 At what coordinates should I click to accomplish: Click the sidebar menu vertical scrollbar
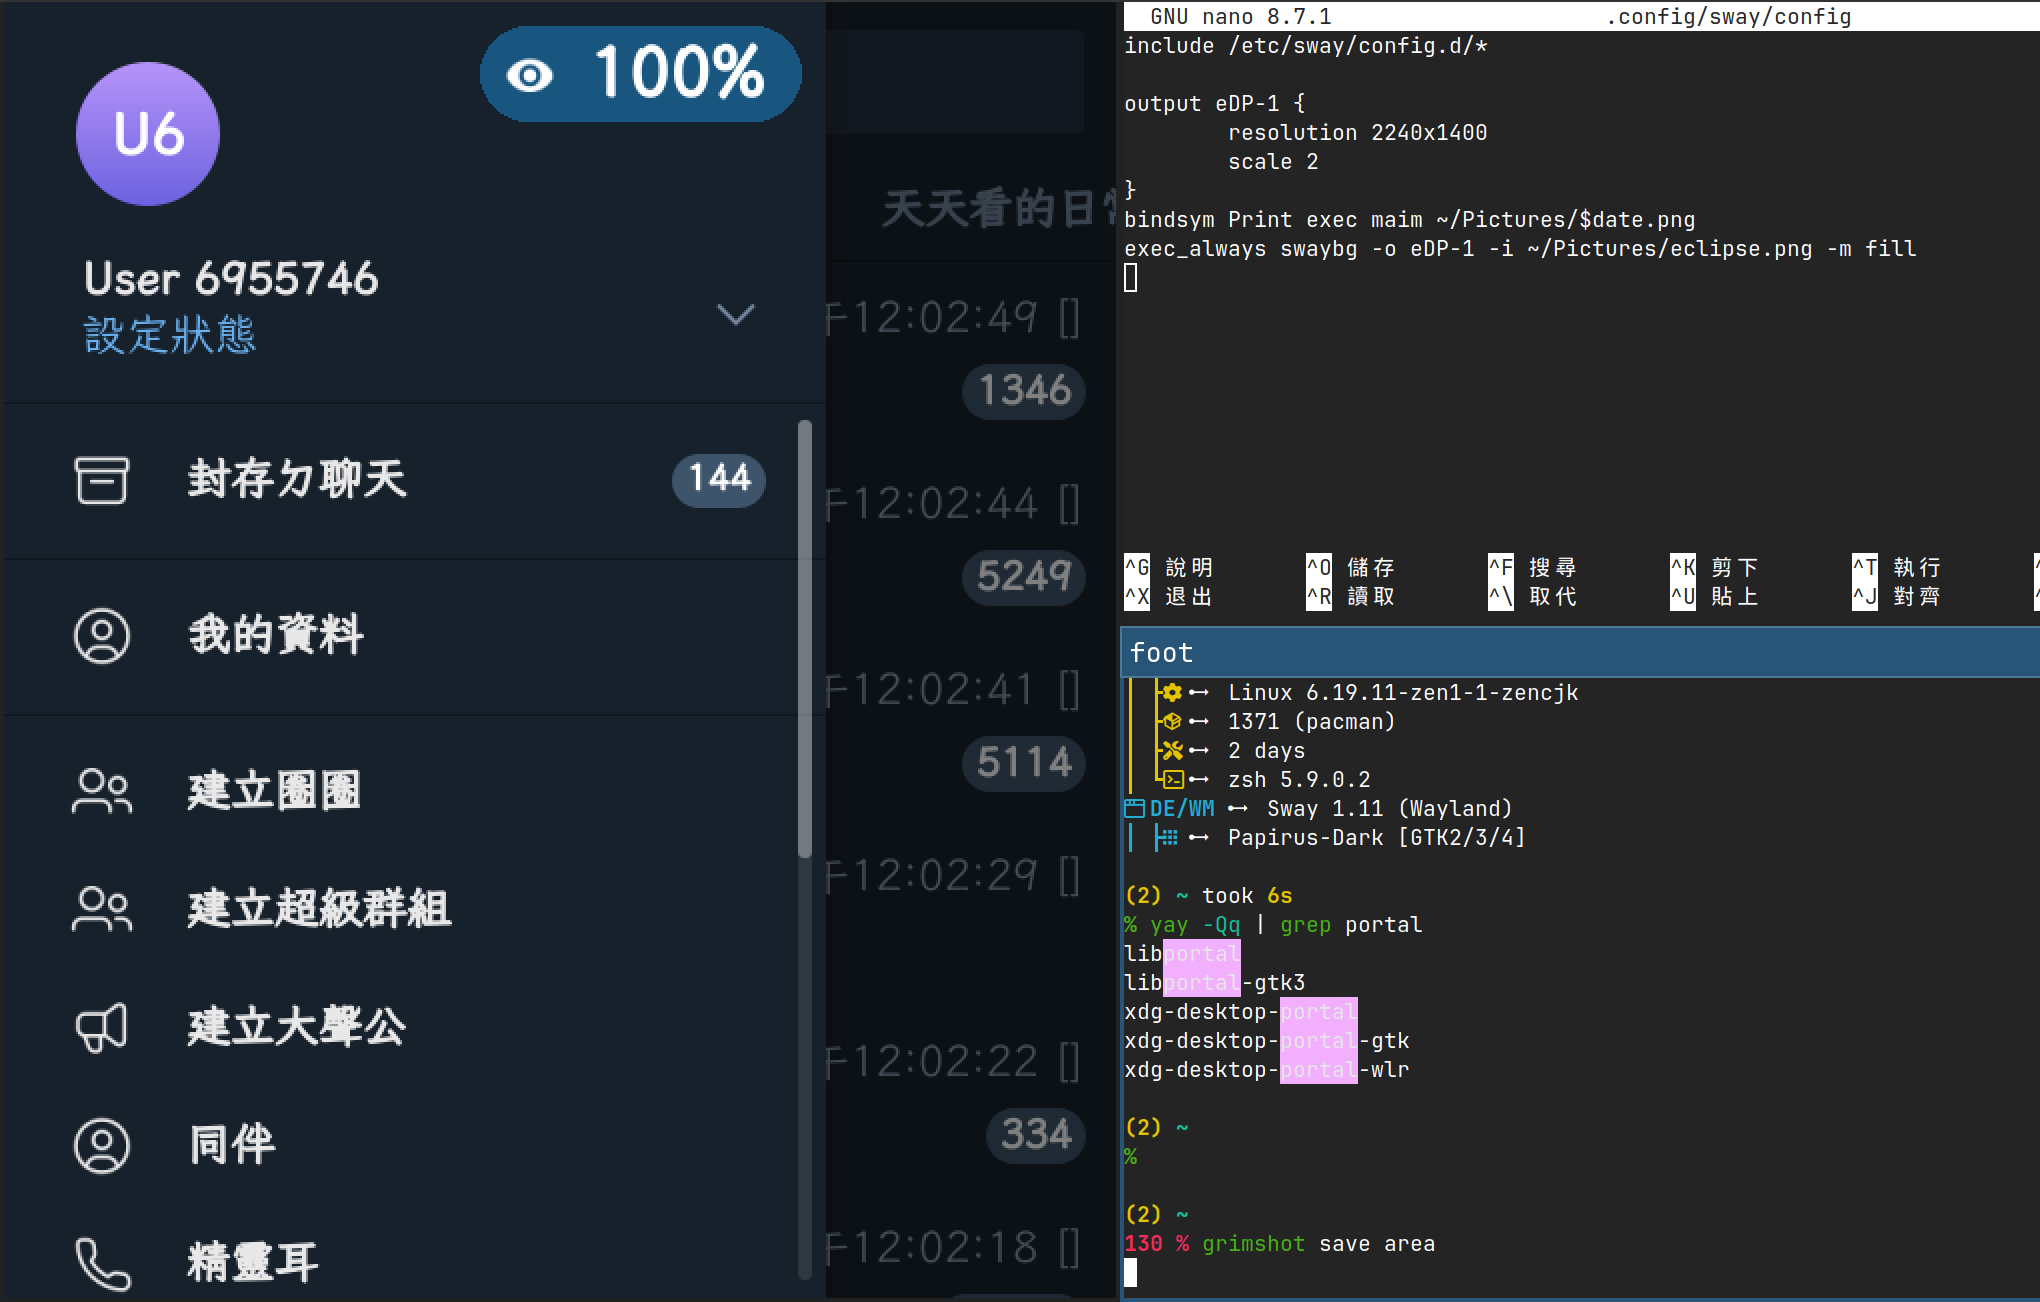804,640
